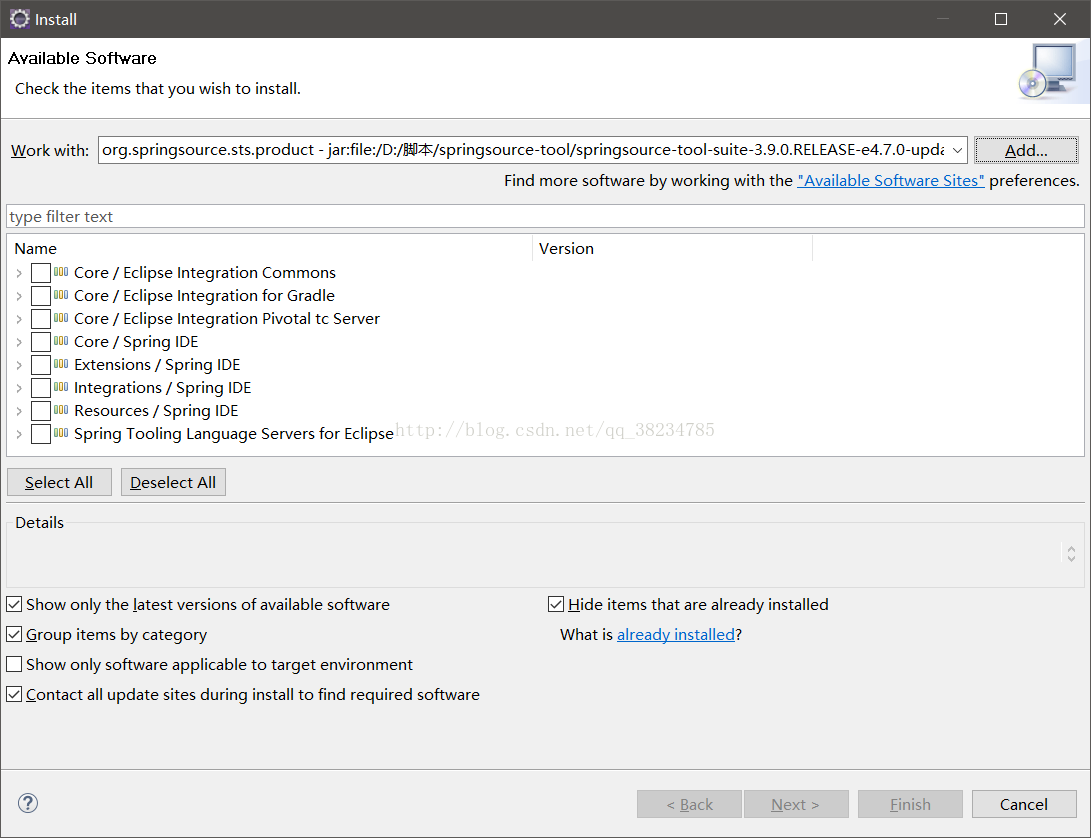Open the help question mark icon

[x=28, y=803]
